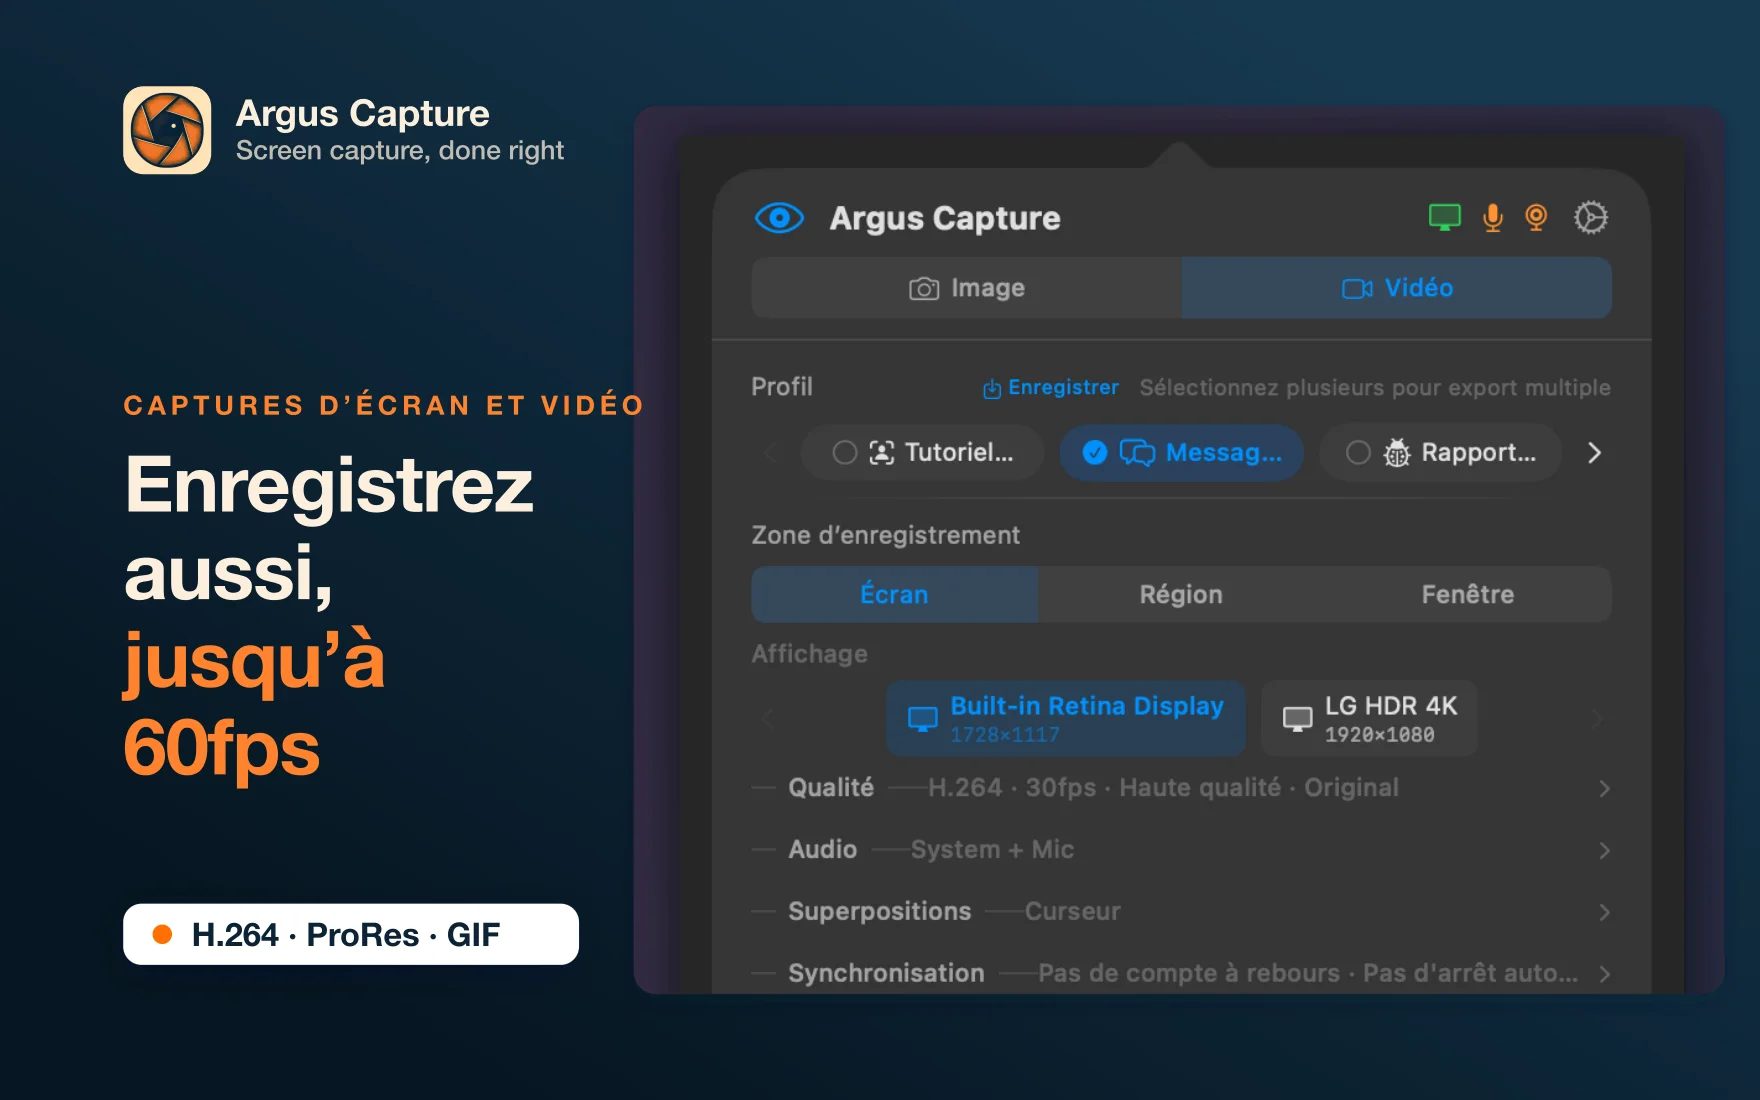Switch to the Vidéo capture tab

point(1396,288)
